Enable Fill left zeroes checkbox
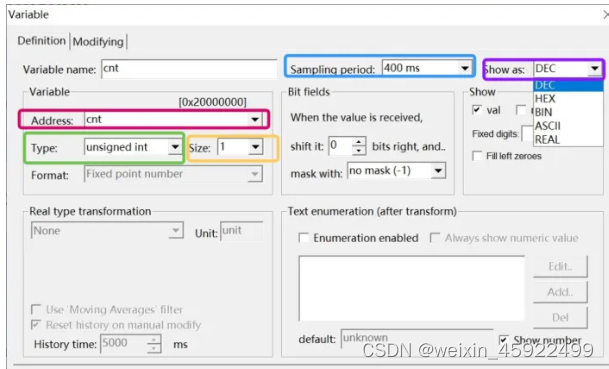 coord(477,156)
